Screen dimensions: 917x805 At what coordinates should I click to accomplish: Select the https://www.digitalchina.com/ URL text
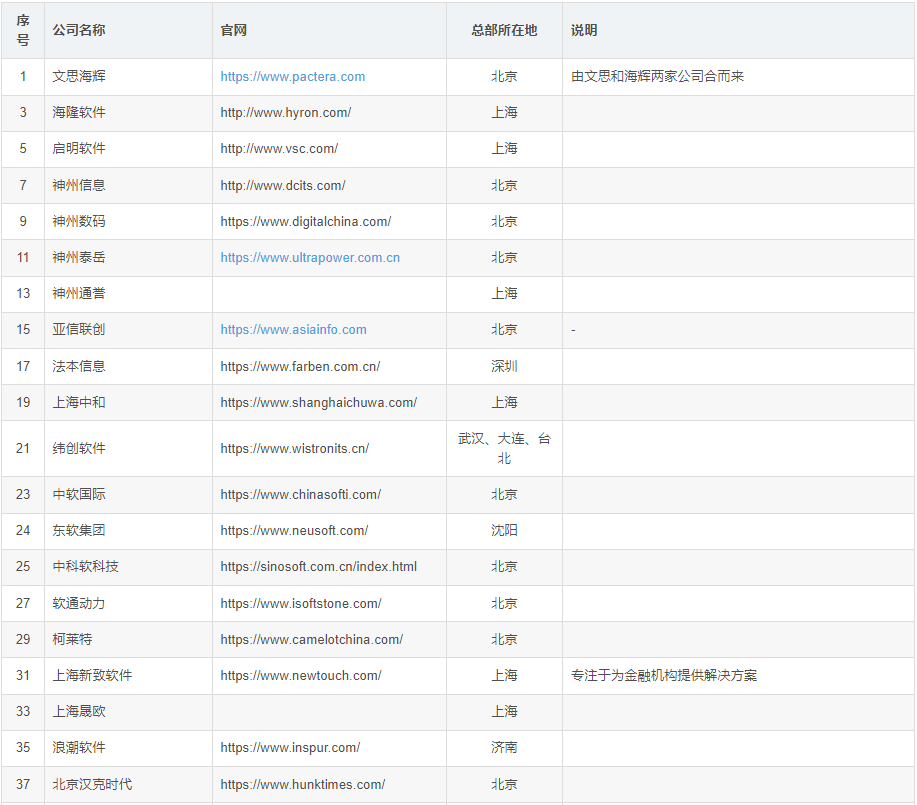305,222
